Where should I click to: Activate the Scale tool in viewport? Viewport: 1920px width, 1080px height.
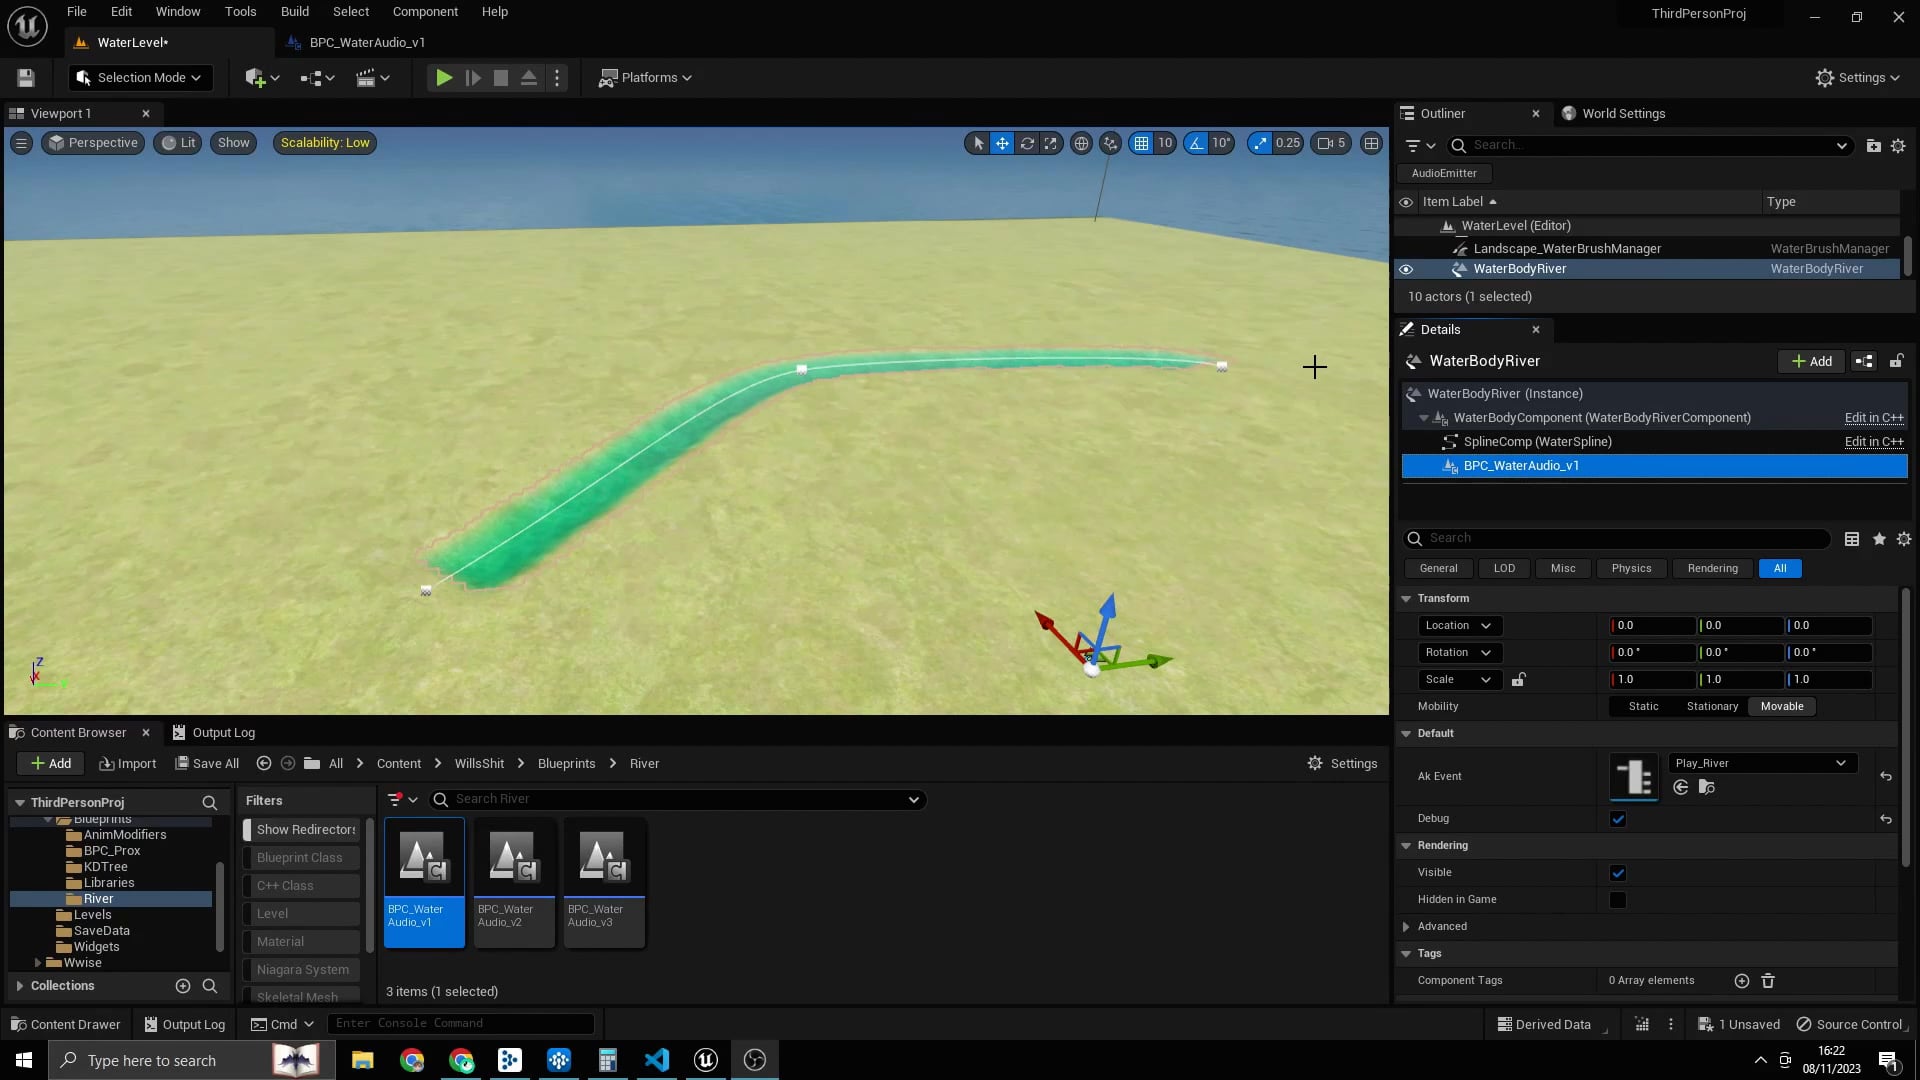1051,143
